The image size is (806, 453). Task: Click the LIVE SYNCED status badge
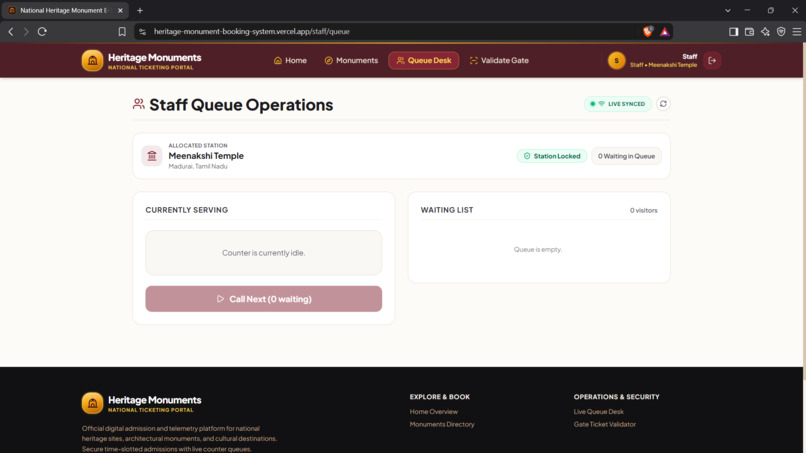(618, 104)
